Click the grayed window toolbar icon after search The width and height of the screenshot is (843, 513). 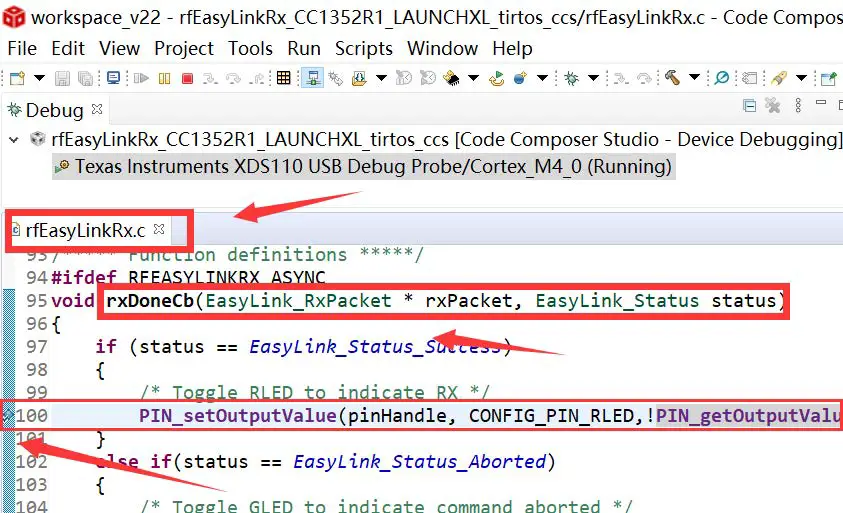[749, 79]
